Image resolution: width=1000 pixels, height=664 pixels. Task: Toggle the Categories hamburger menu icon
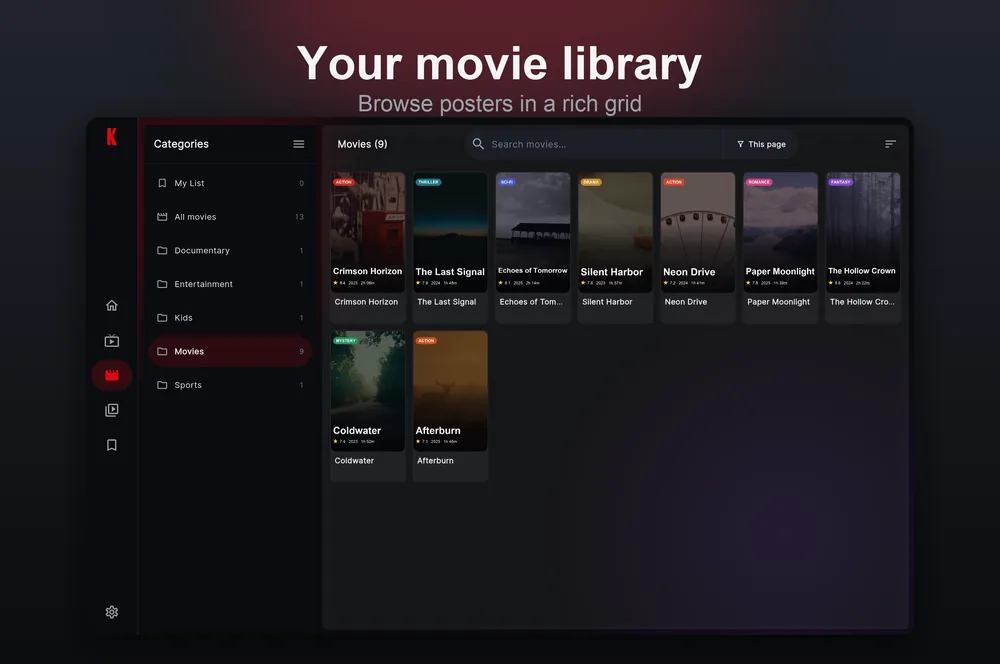298,144
